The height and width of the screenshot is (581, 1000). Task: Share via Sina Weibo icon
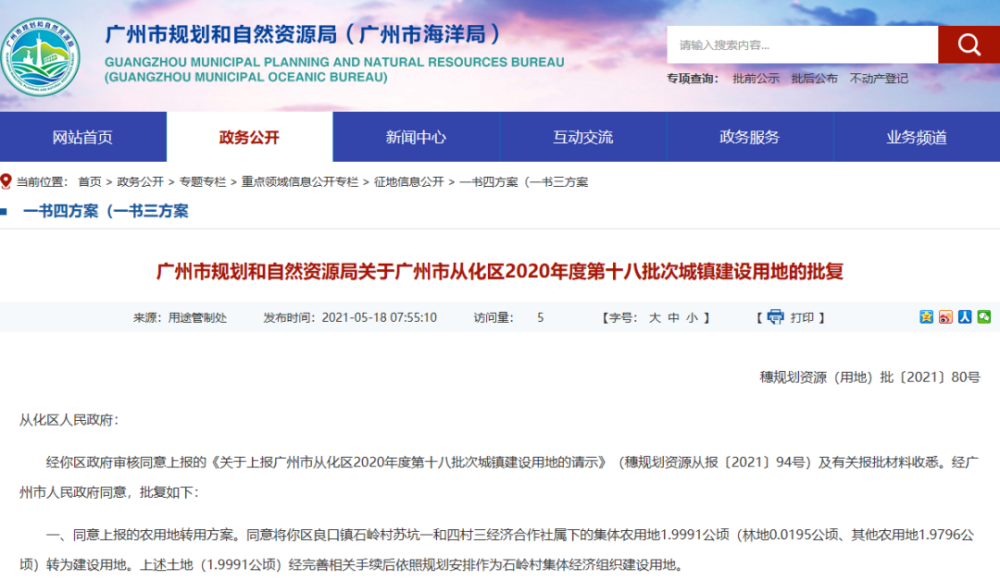tap(945, 317)
